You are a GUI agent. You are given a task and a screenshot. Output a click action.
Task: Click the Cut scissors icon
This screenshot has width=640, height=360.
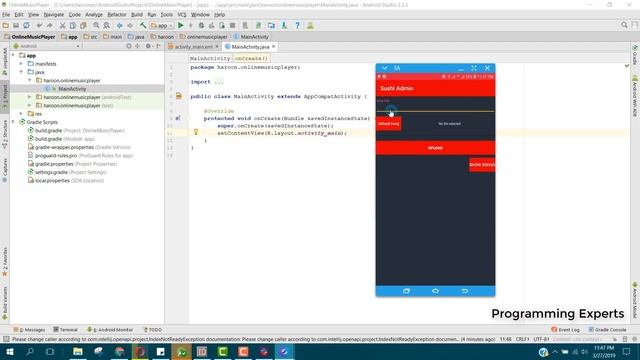[62, 25]
